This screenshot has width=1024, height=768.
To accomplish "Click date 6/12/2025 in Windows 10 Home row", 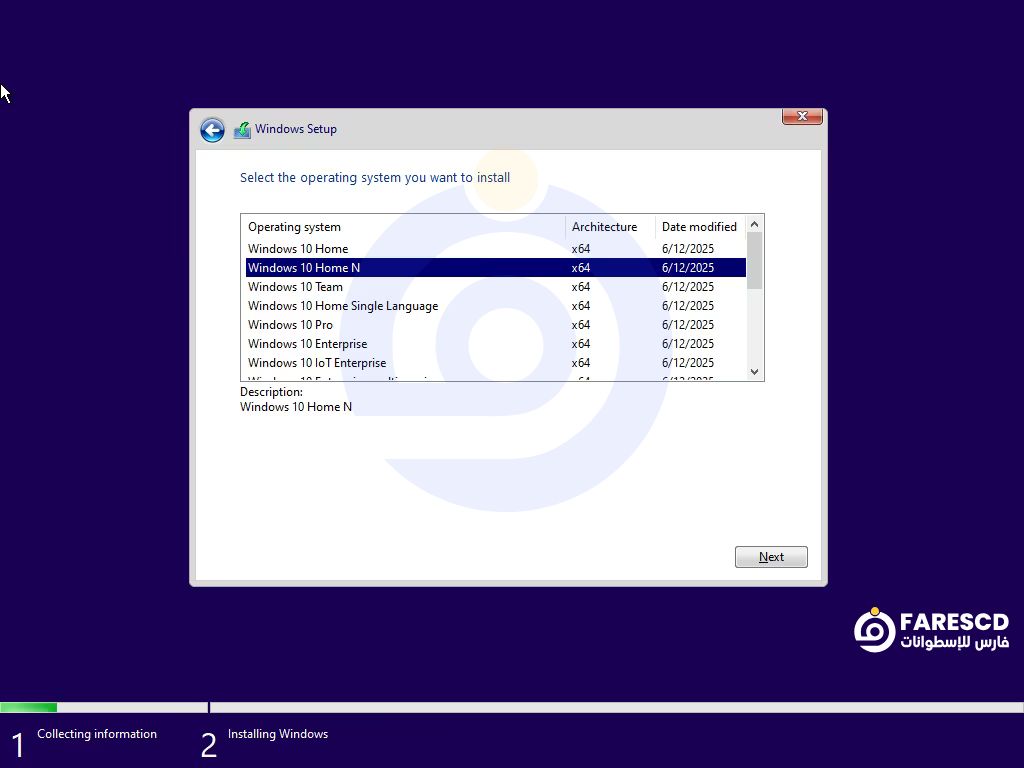I will pyautogui.click(x=688, y=249).
